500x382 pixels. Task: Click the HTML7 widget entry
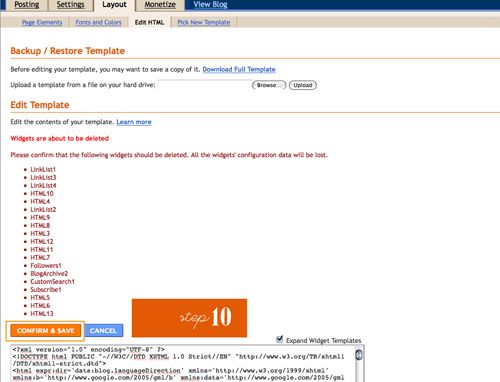pyautogui.click(x=40, y=257)
